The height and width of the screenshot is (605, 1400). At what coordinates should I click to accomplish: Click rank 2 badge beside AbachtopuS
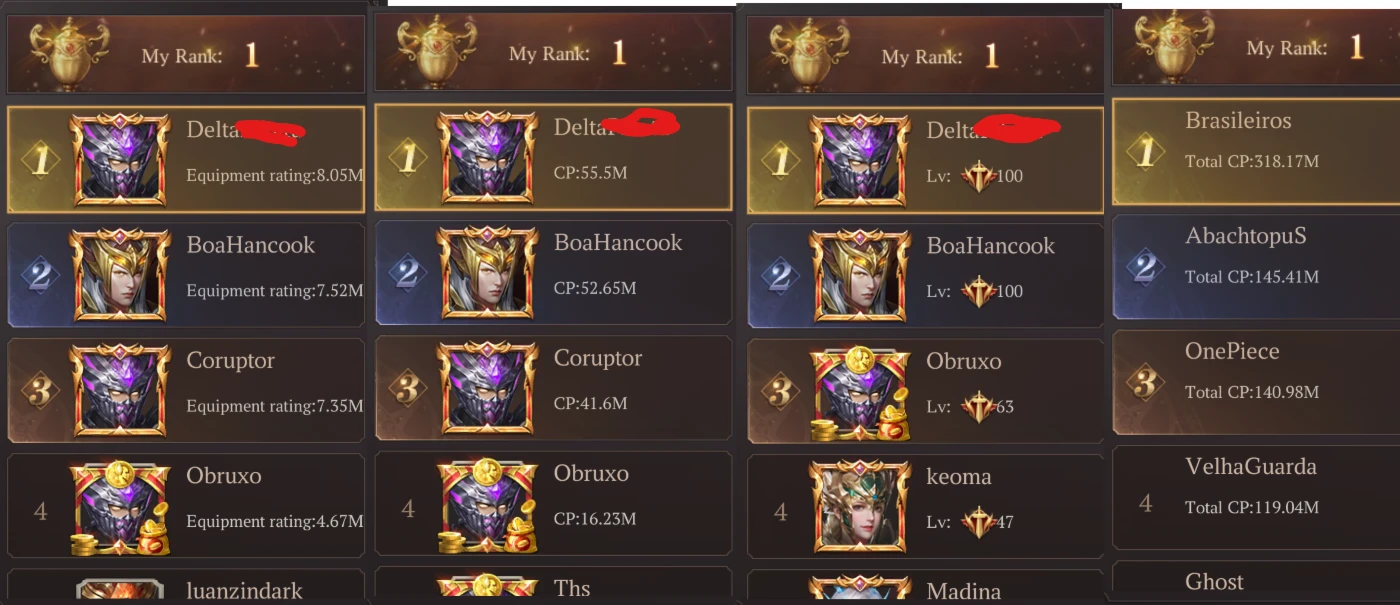click(1146, 267)
